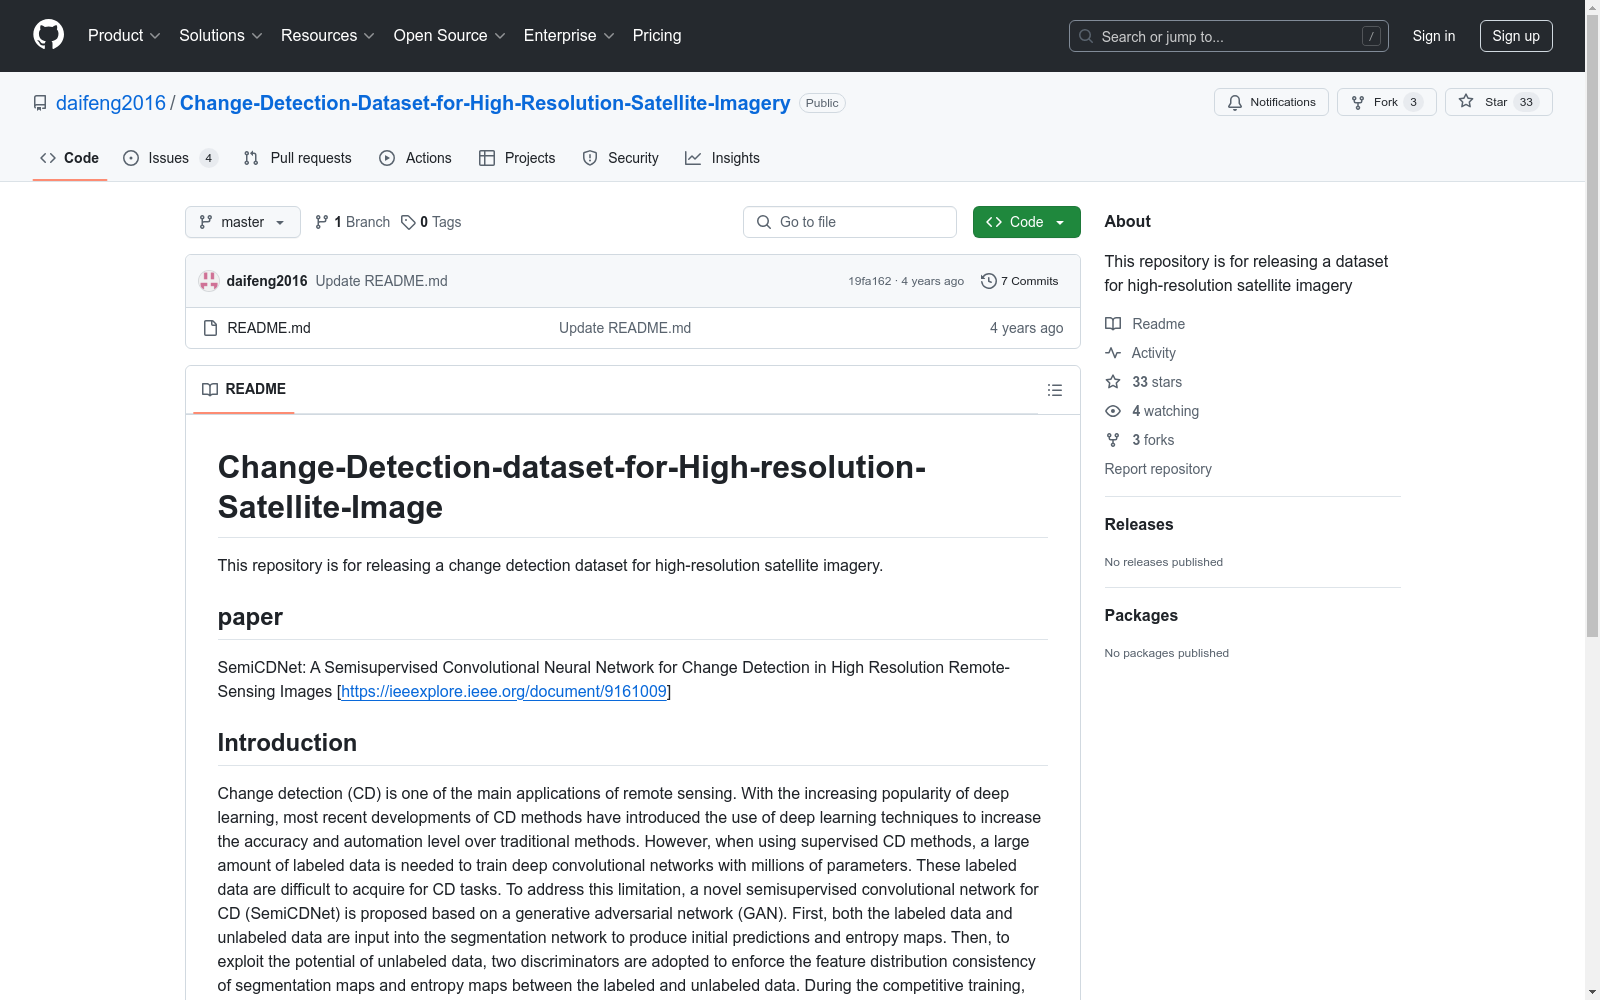1600x1000 pixels.
Task: Click the Readme book icon in About
Action: pyautogui.click(x=1112, y=323)
